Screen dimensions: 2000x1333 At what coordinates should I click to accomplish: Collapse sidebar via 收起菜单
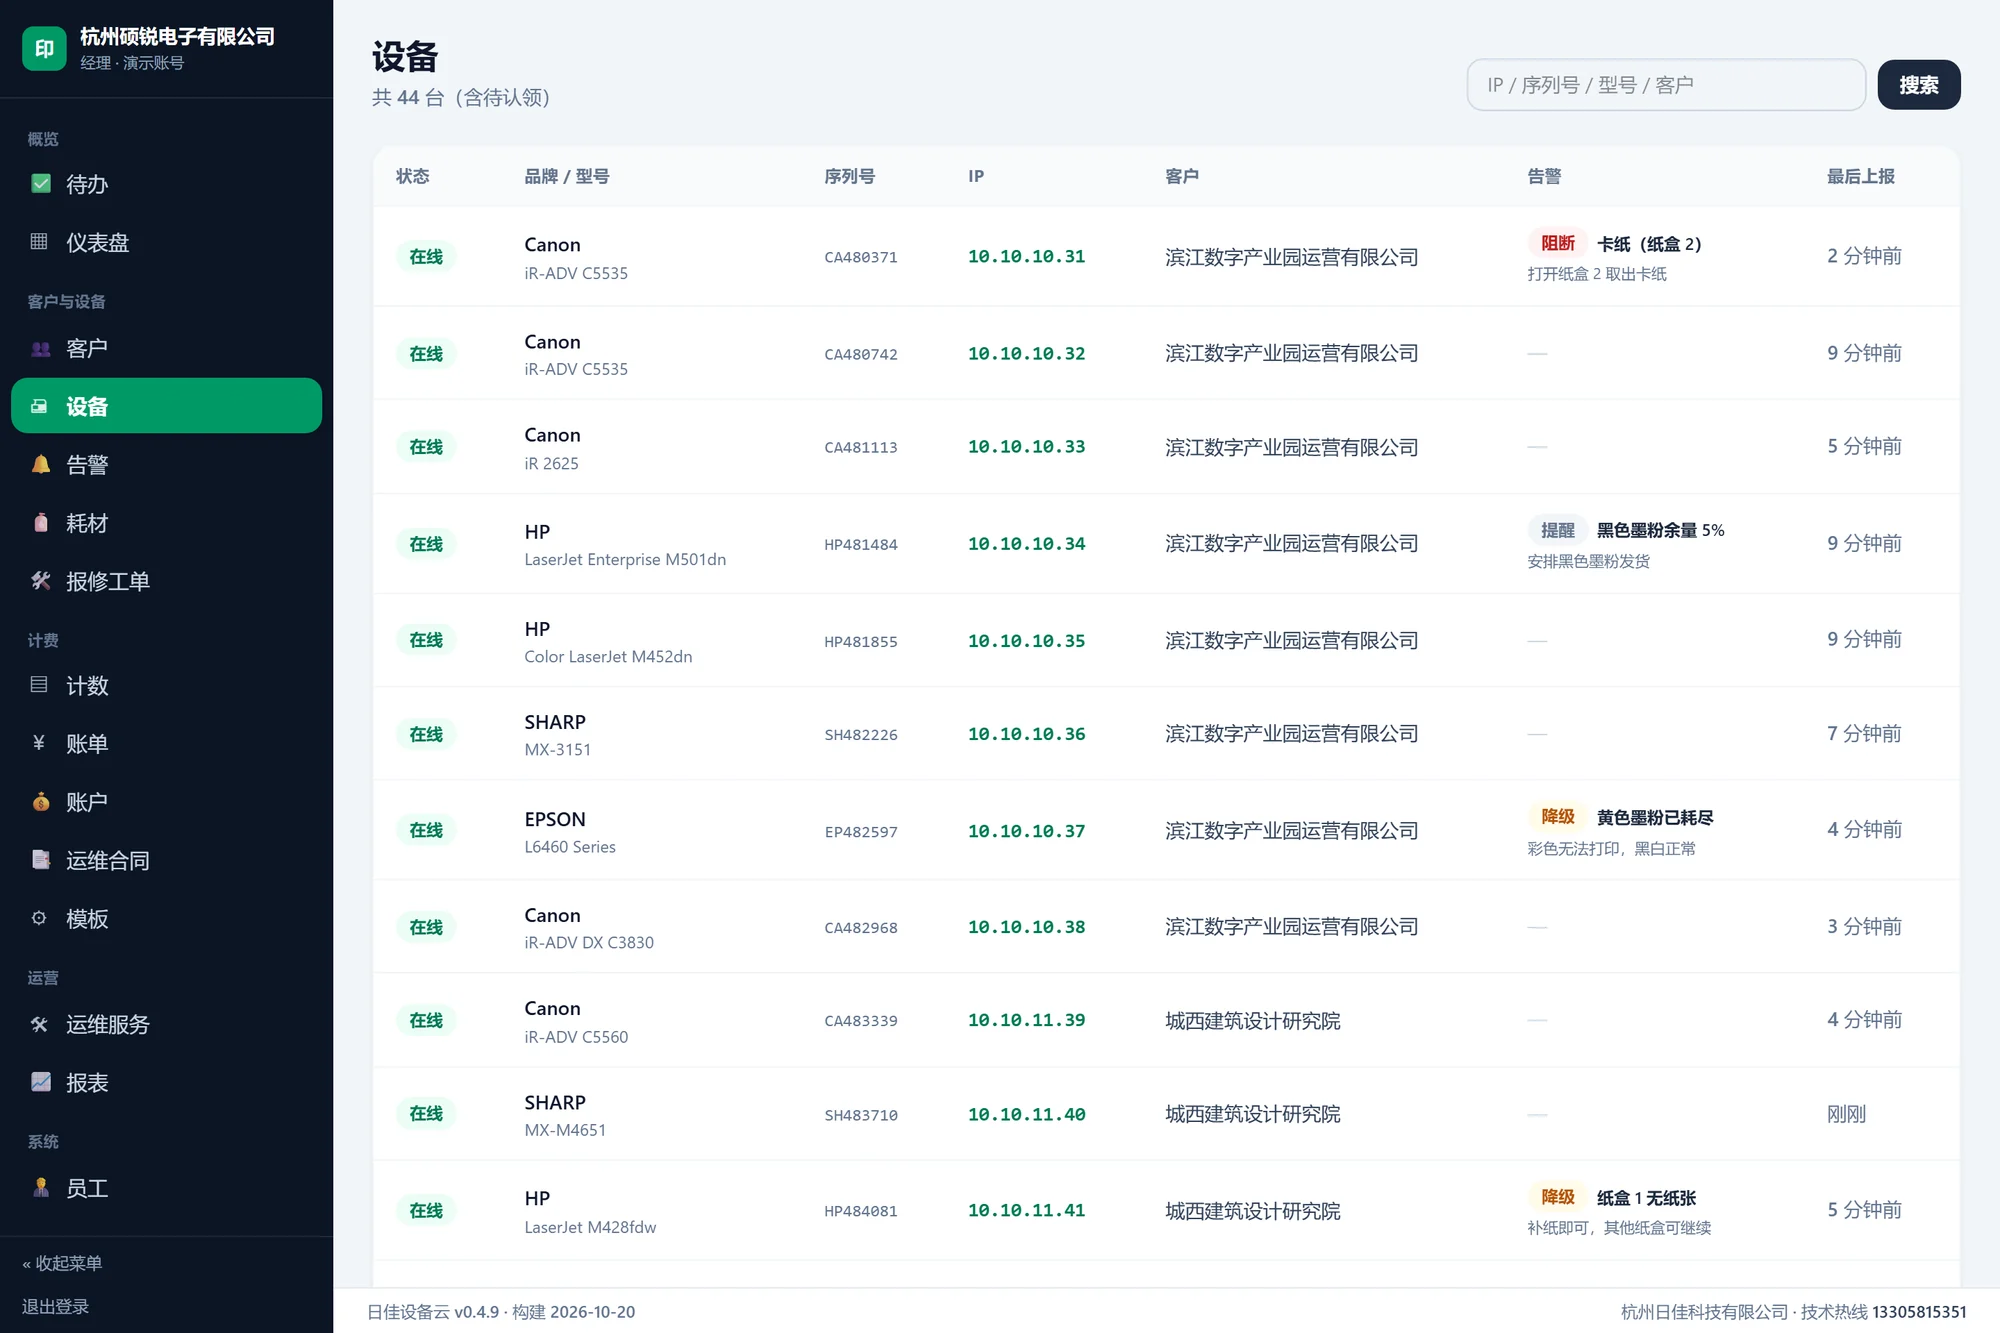[x=62, y=1263]
